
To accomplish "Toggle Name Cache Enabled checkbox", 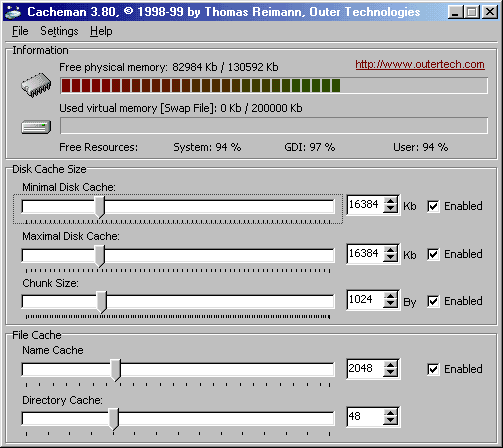I will (x=433, y=369).
